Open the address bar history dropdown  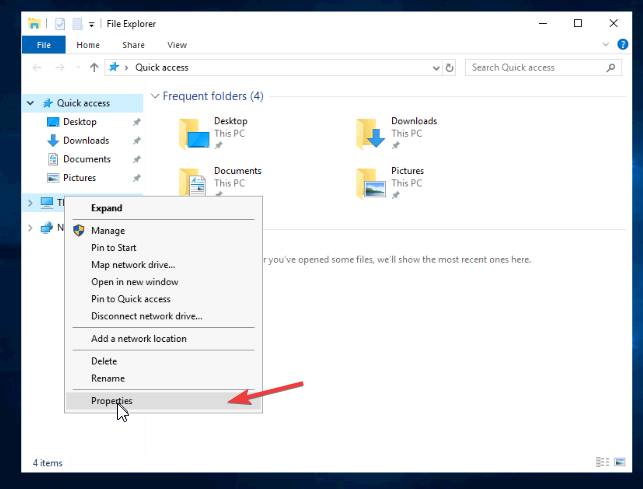coord(436,68)
